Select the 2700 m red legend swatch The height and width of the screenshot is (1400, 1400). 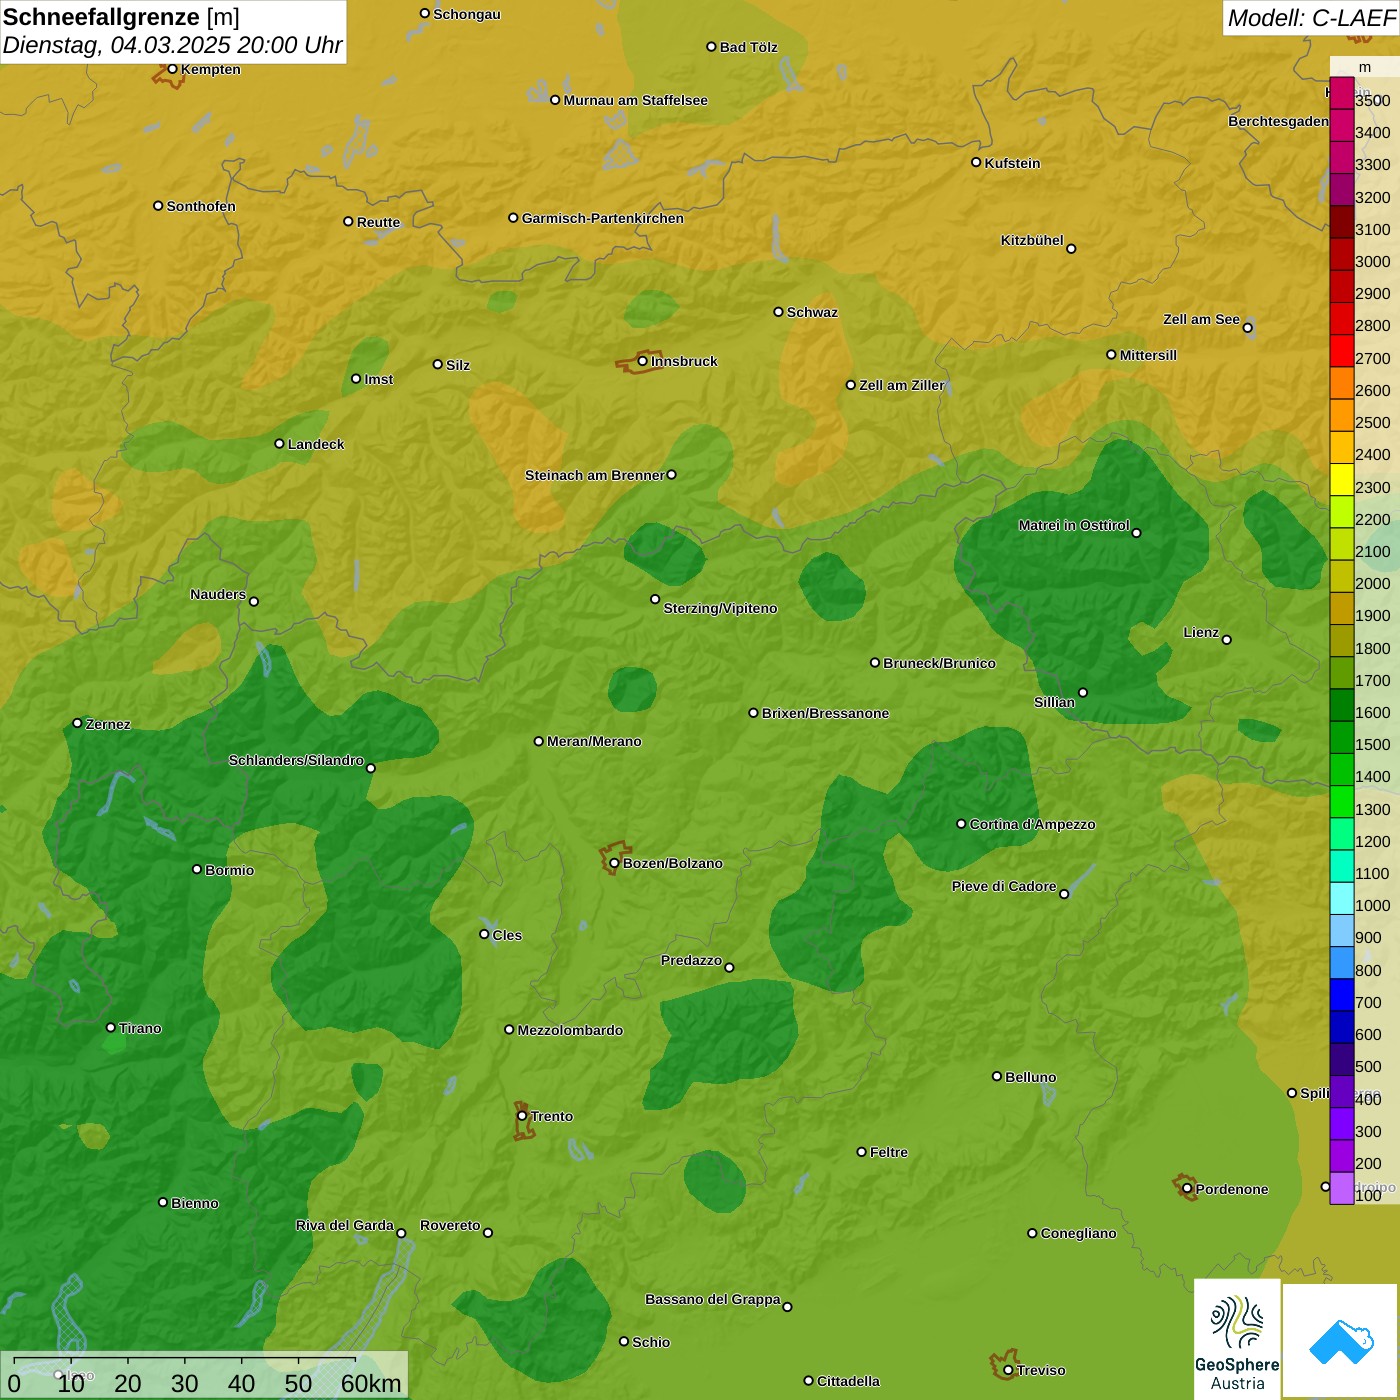(1342, 351)
